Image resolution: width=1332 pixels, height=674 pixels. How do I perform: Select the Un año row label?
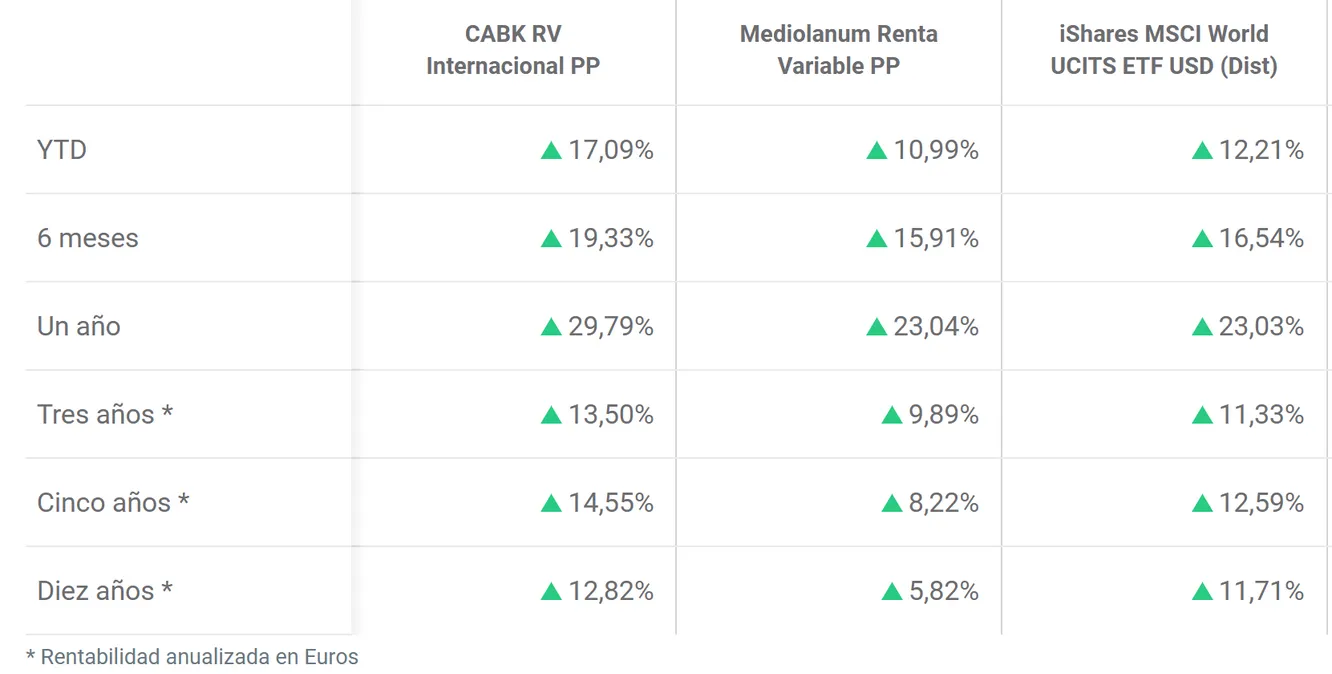(x=79, y=326)
